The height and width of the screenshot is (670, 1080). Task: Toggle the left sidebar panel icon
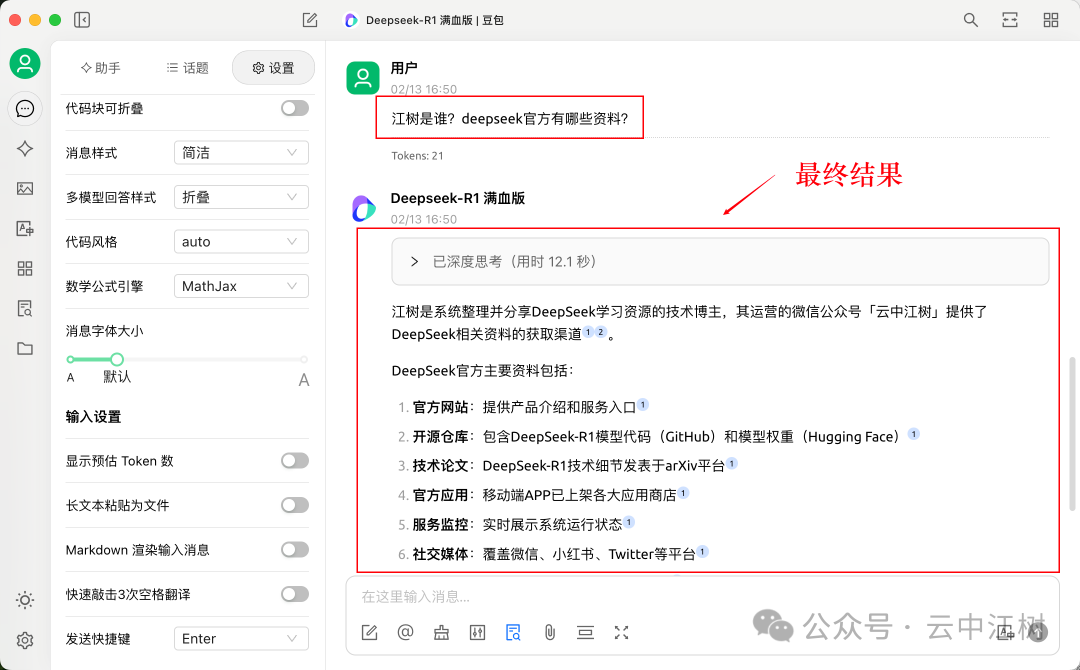tap(82, 20)
